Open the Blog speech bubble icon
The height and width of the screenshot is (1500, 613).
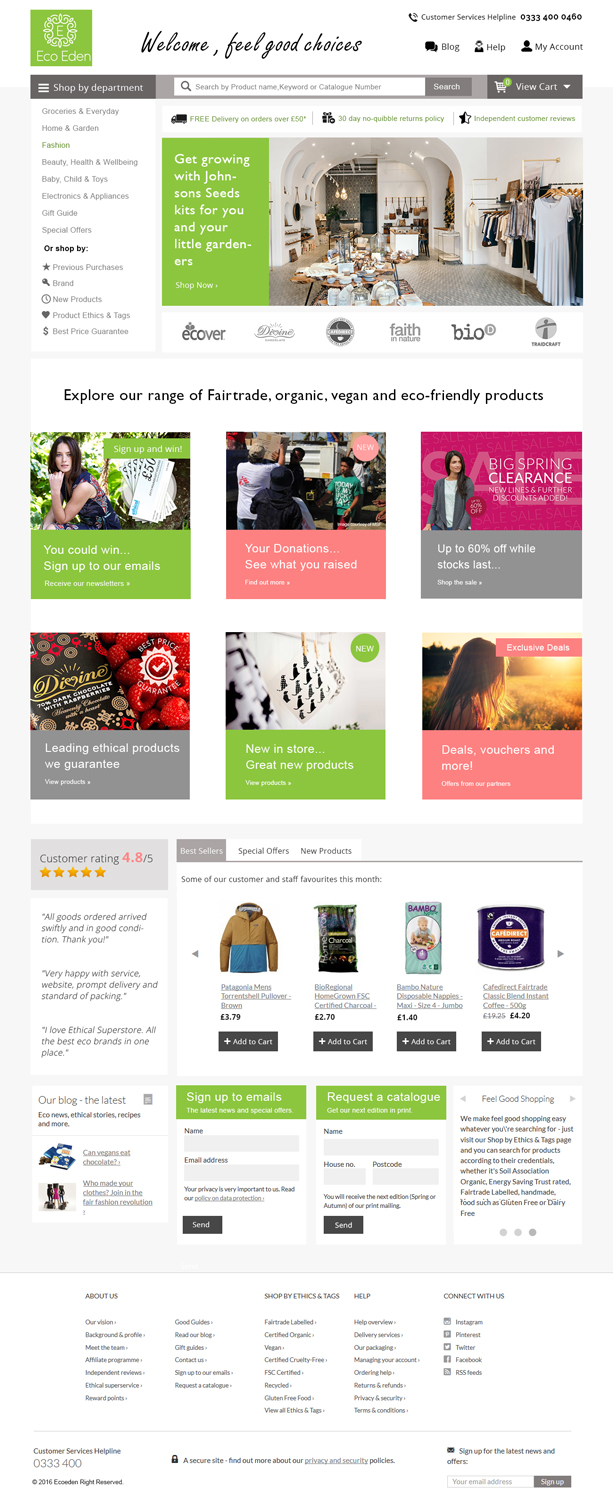tap(431, 46)
